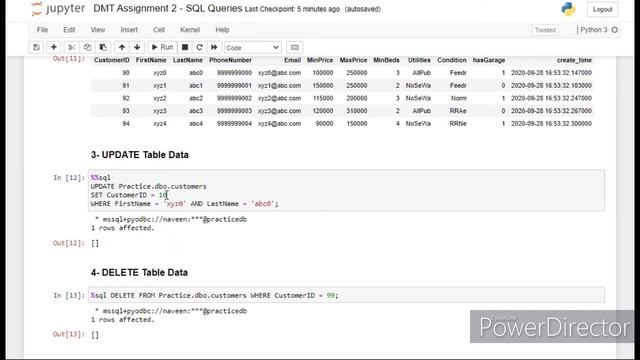The width and height of the screenshot is (640, 360).
Task: Copy selected cells icon
Action: [x=87, y=47]
